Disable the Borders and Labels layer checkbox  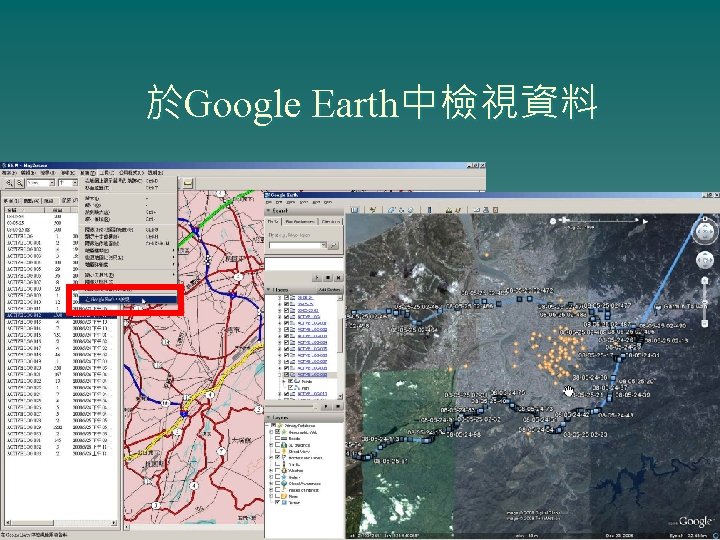coord(277,458)
